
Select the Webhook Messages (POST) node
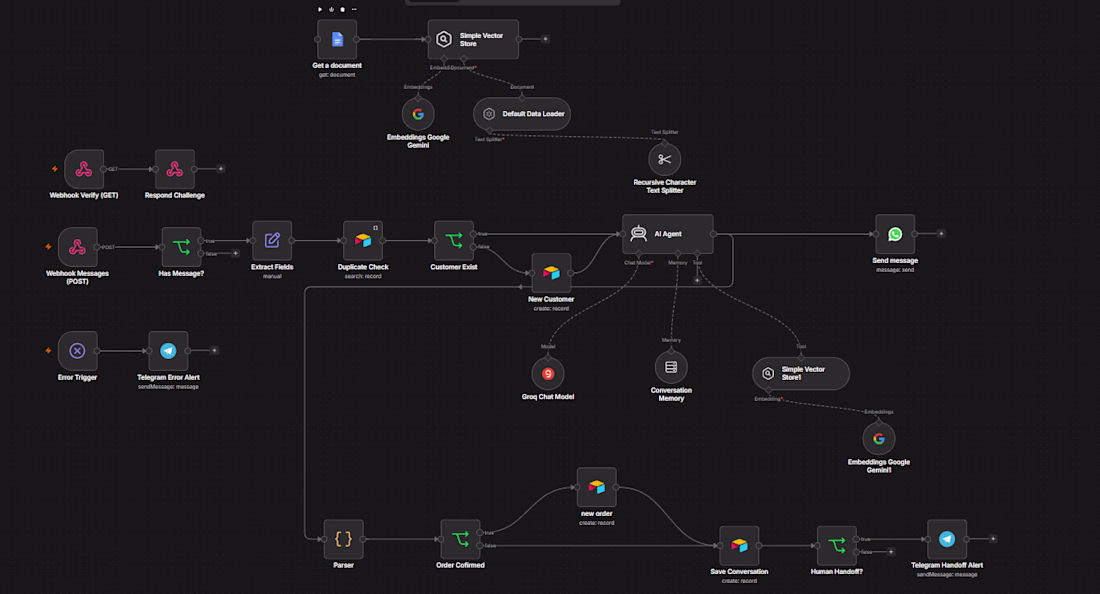coord(78,247)
